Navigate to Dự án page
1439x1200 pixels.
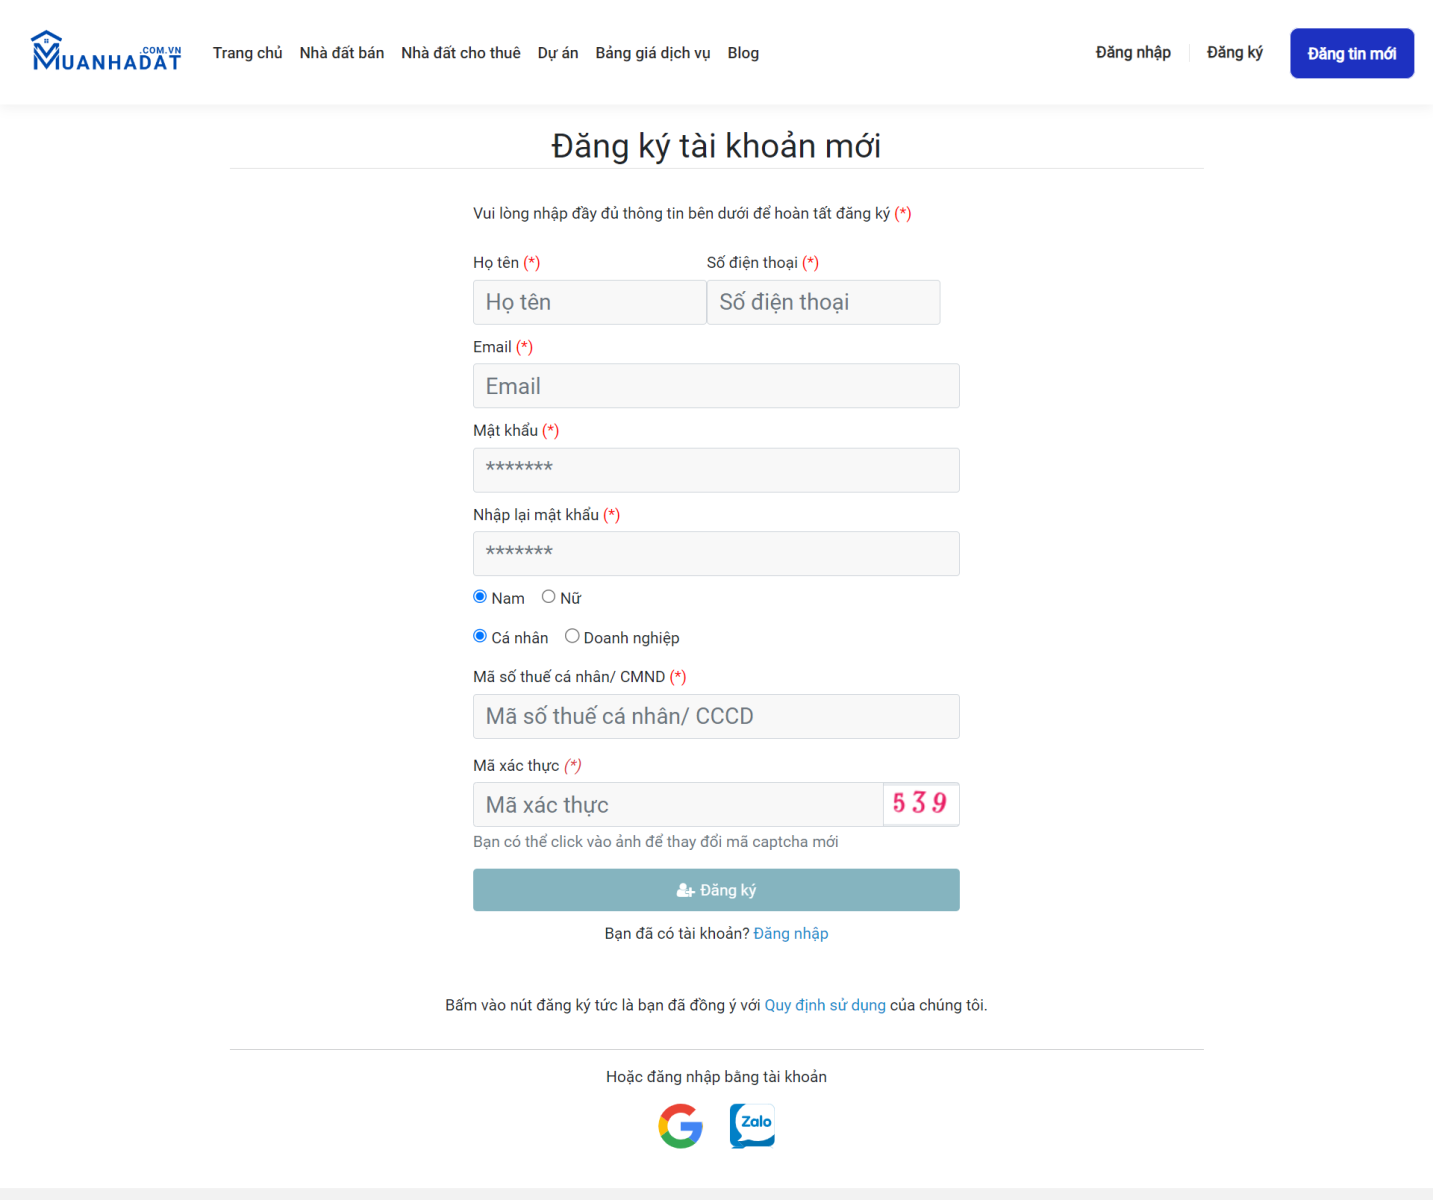[557, 53]
